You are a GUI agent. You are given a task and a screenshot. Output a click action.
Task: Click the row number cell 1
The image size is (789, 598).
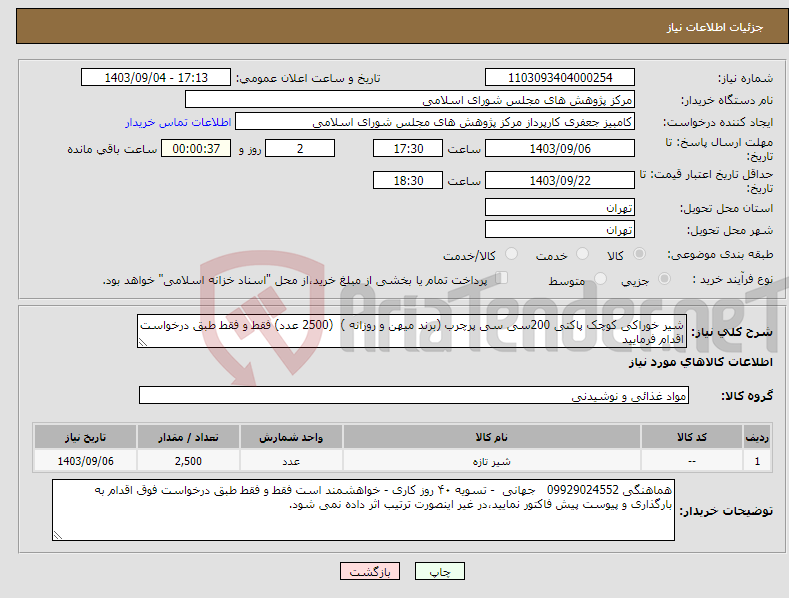coord(757,461)
